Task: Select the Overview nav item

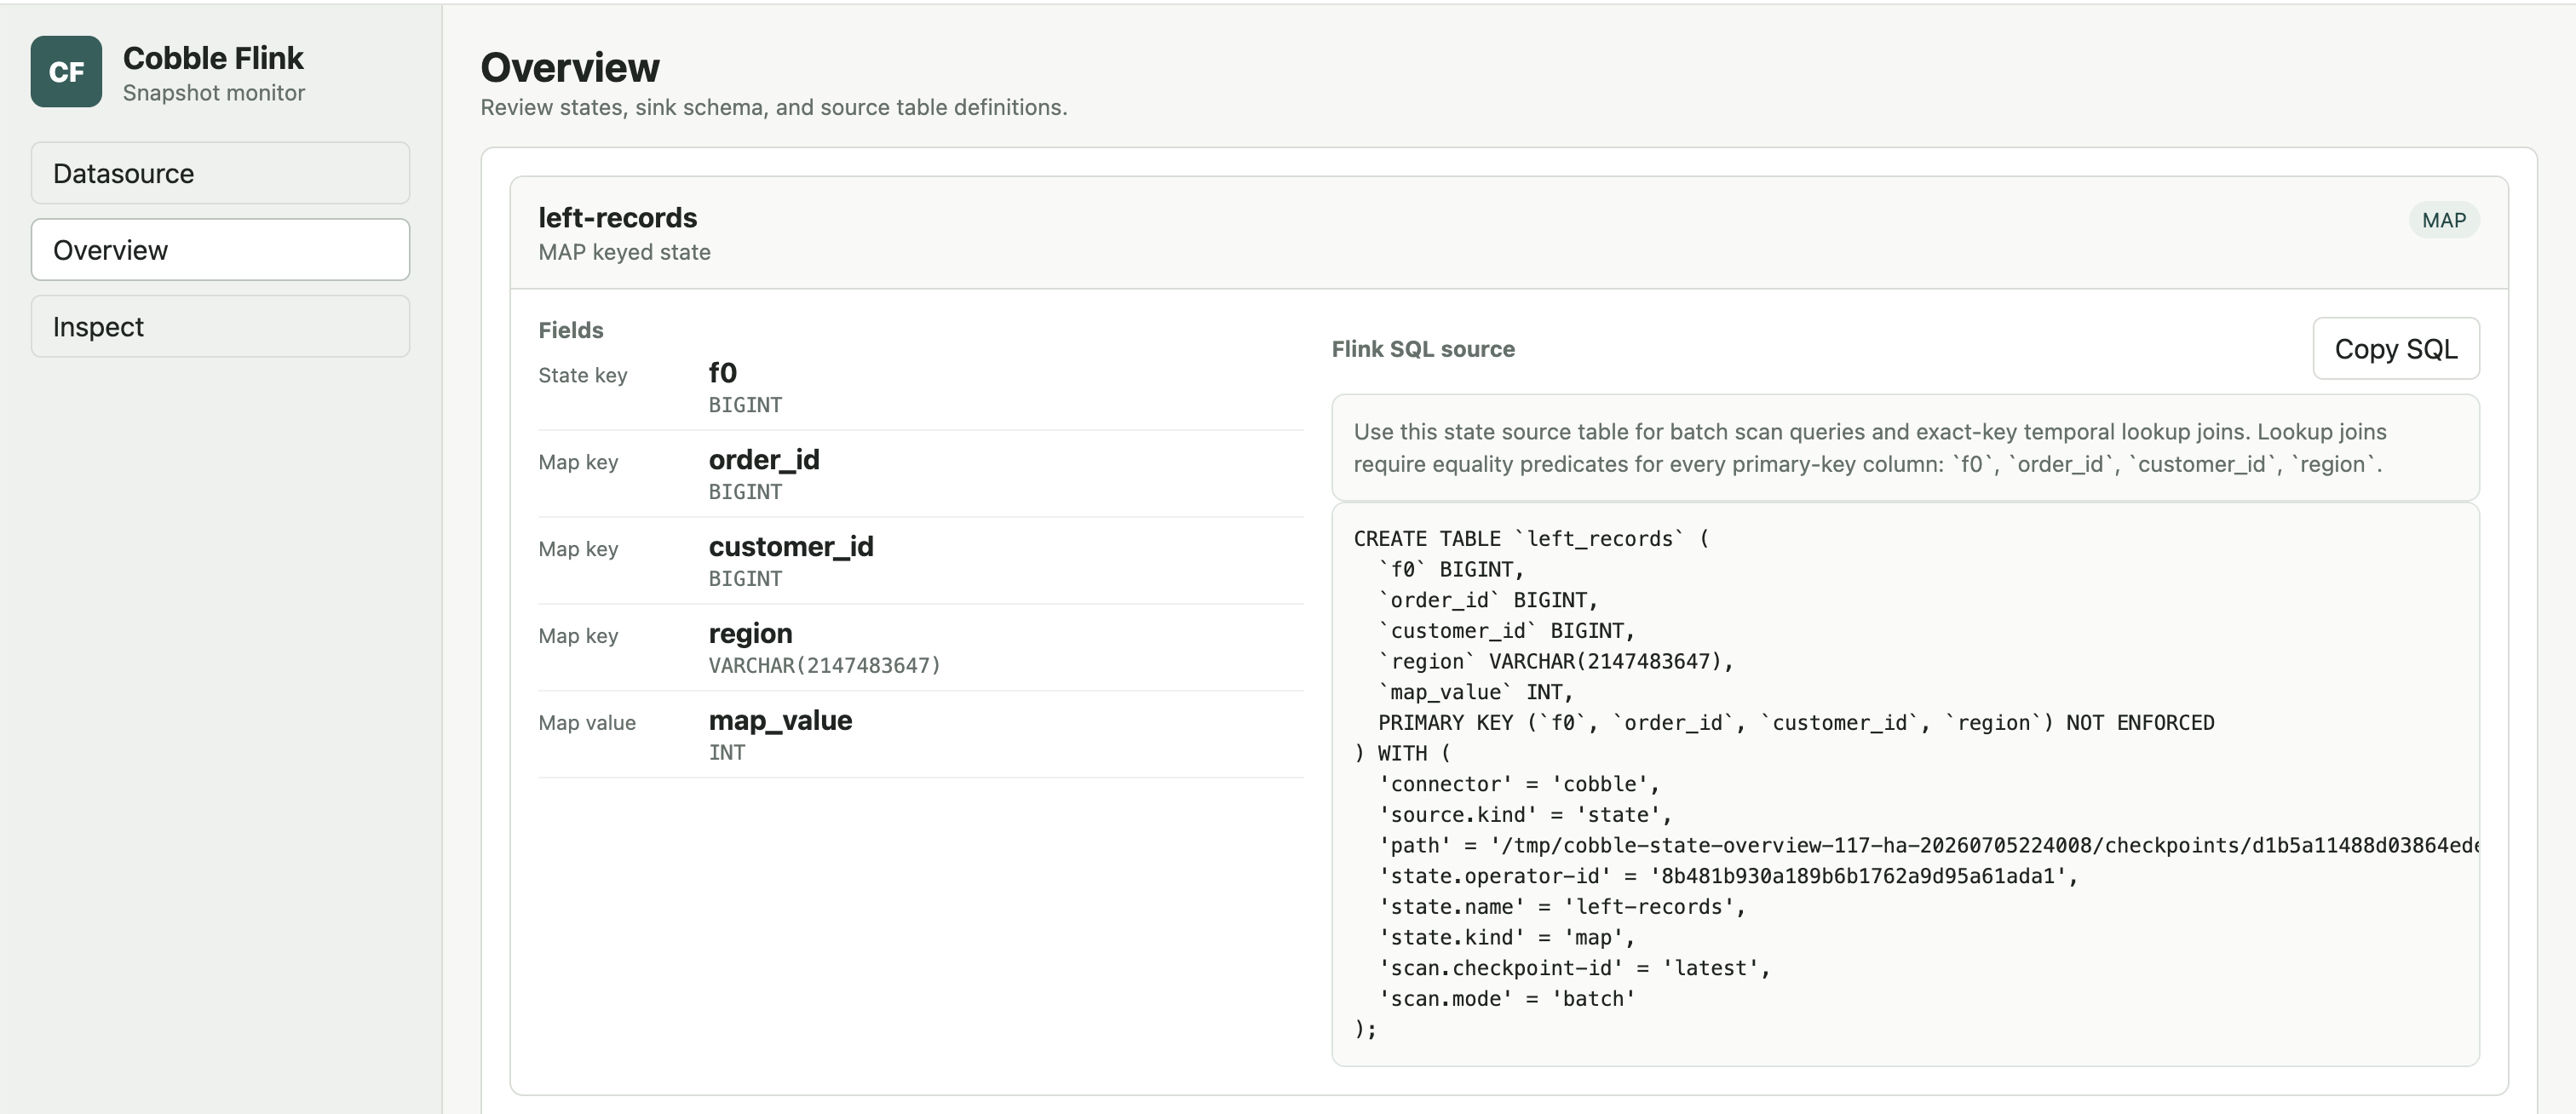Action: (220, 250)
